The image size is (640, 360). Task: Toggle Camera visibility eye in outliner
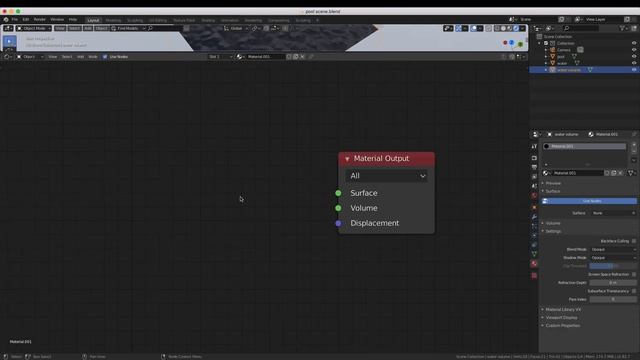tap(634, 50)
